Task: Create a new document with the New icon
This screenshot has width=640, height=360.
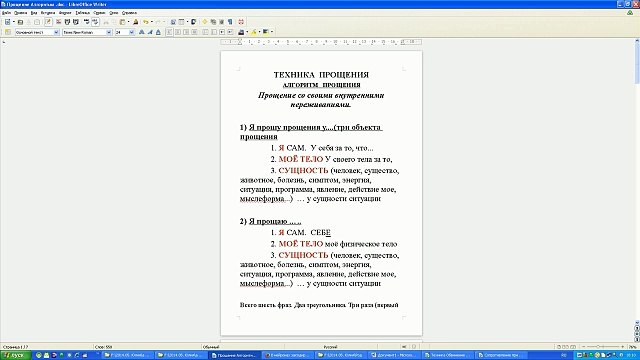Action: (x=7, y=22)
